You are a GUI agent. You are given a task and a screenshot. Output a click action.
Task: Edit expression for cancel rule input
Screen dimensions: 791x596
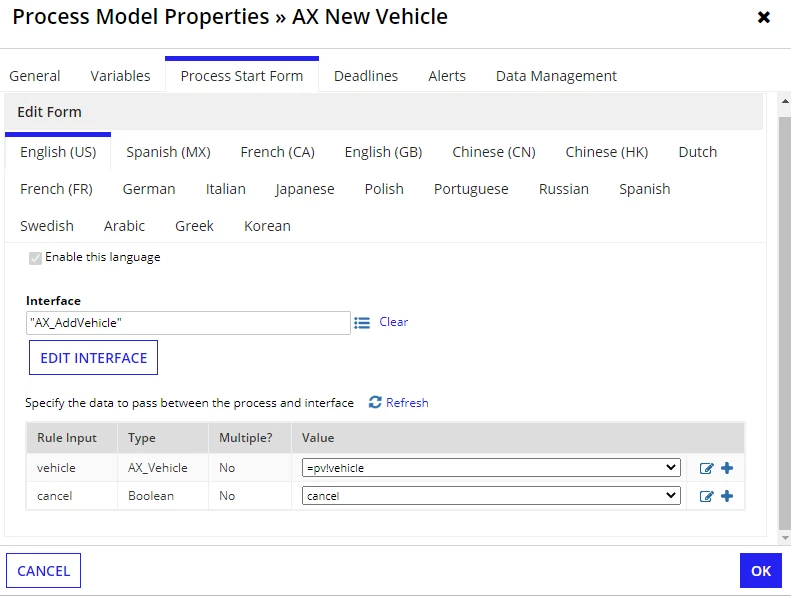[x=706, y=496]
